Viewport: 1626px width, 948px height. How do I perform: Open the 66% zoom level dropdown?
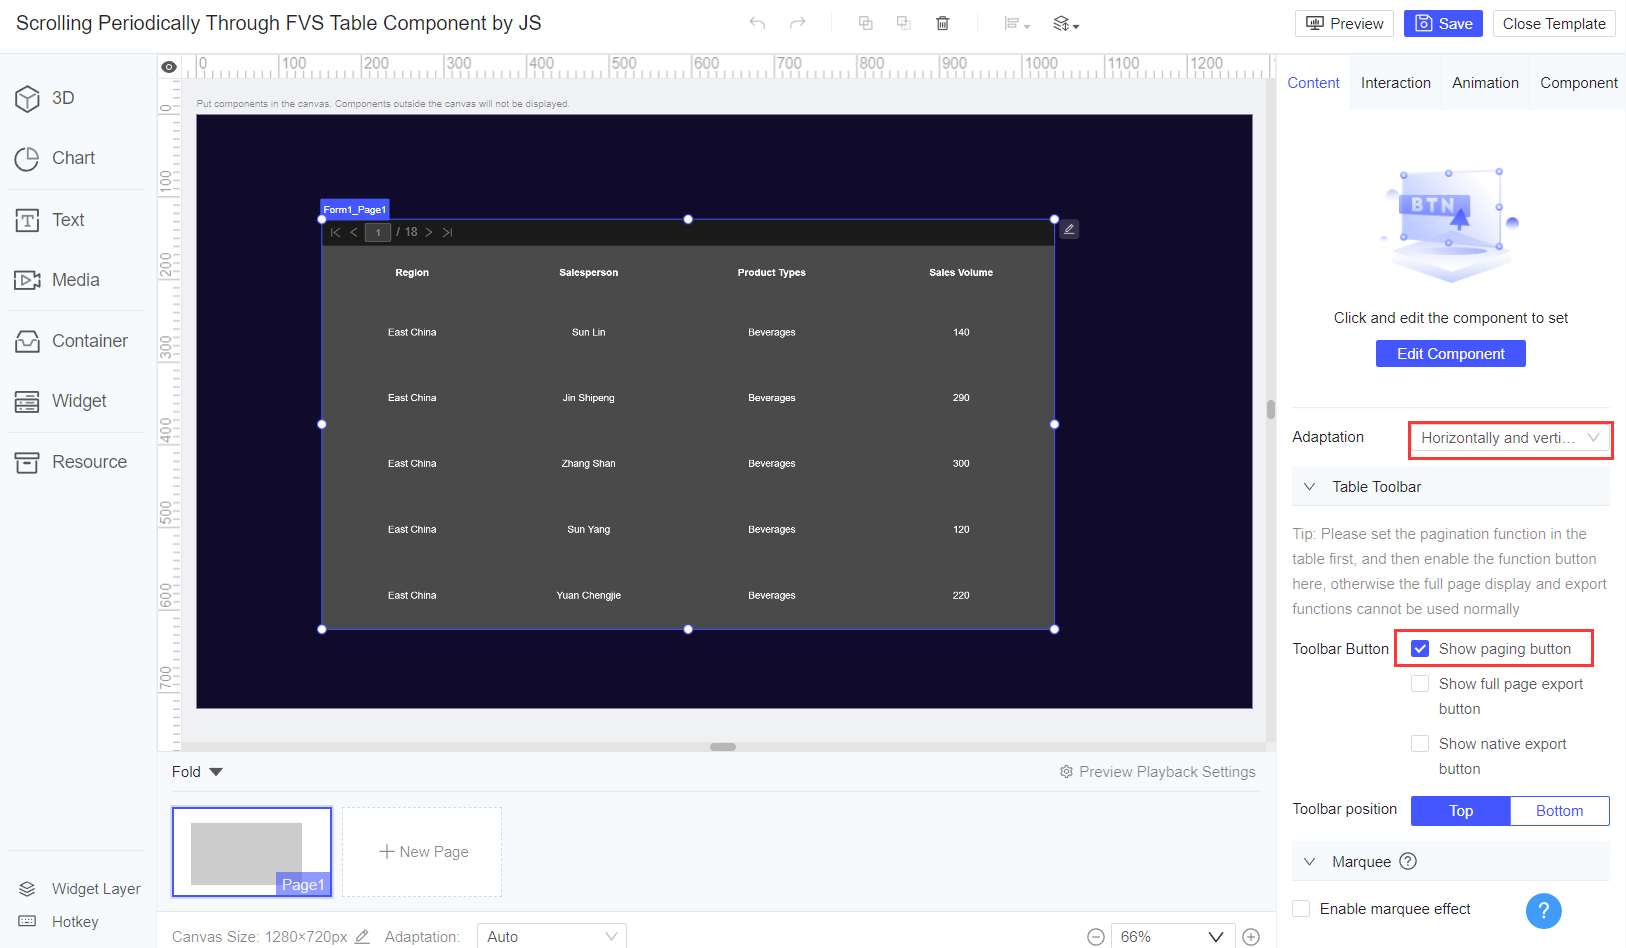[x=1174, y=937]
